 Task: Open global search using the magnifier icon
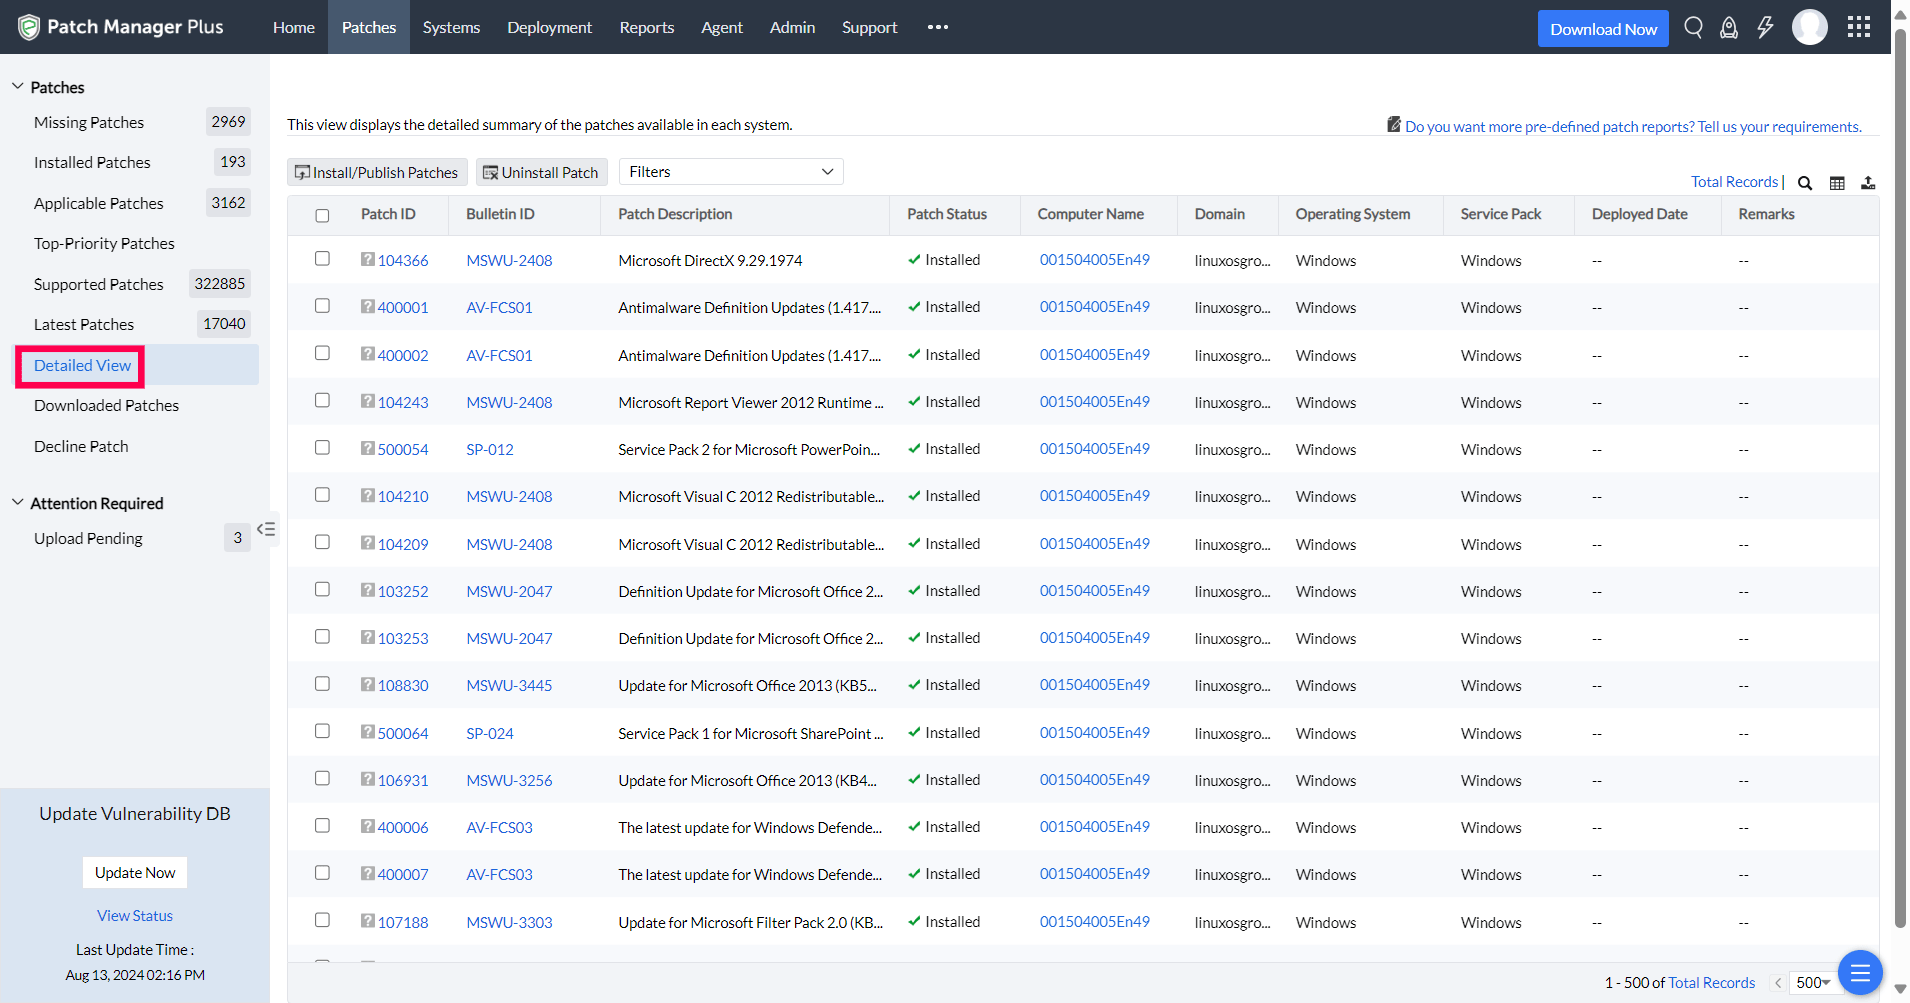click(x=1693, y=27)
